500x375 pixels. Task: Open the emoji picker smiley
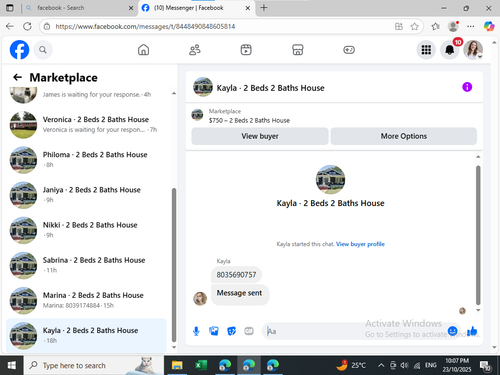click(452, 331)
